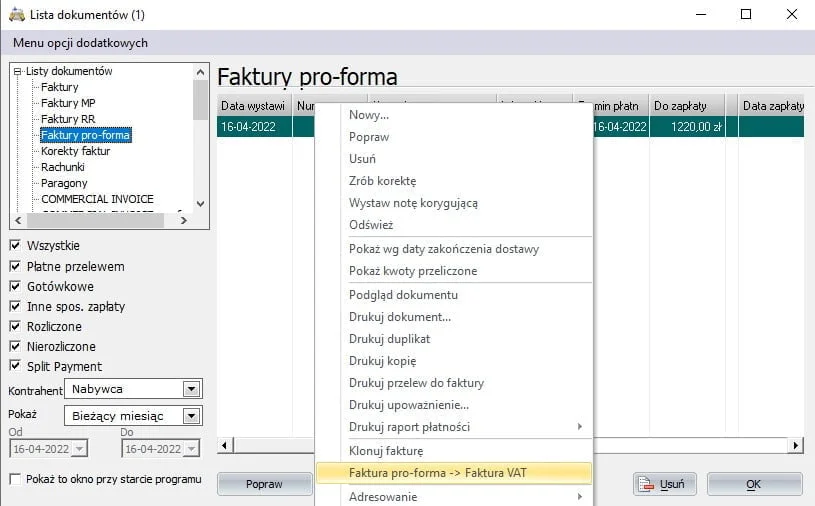The width and height of the screenshot is (815, 506).
Task: Open the Do date picker dropdown
Action: click(x=192, y=448)
